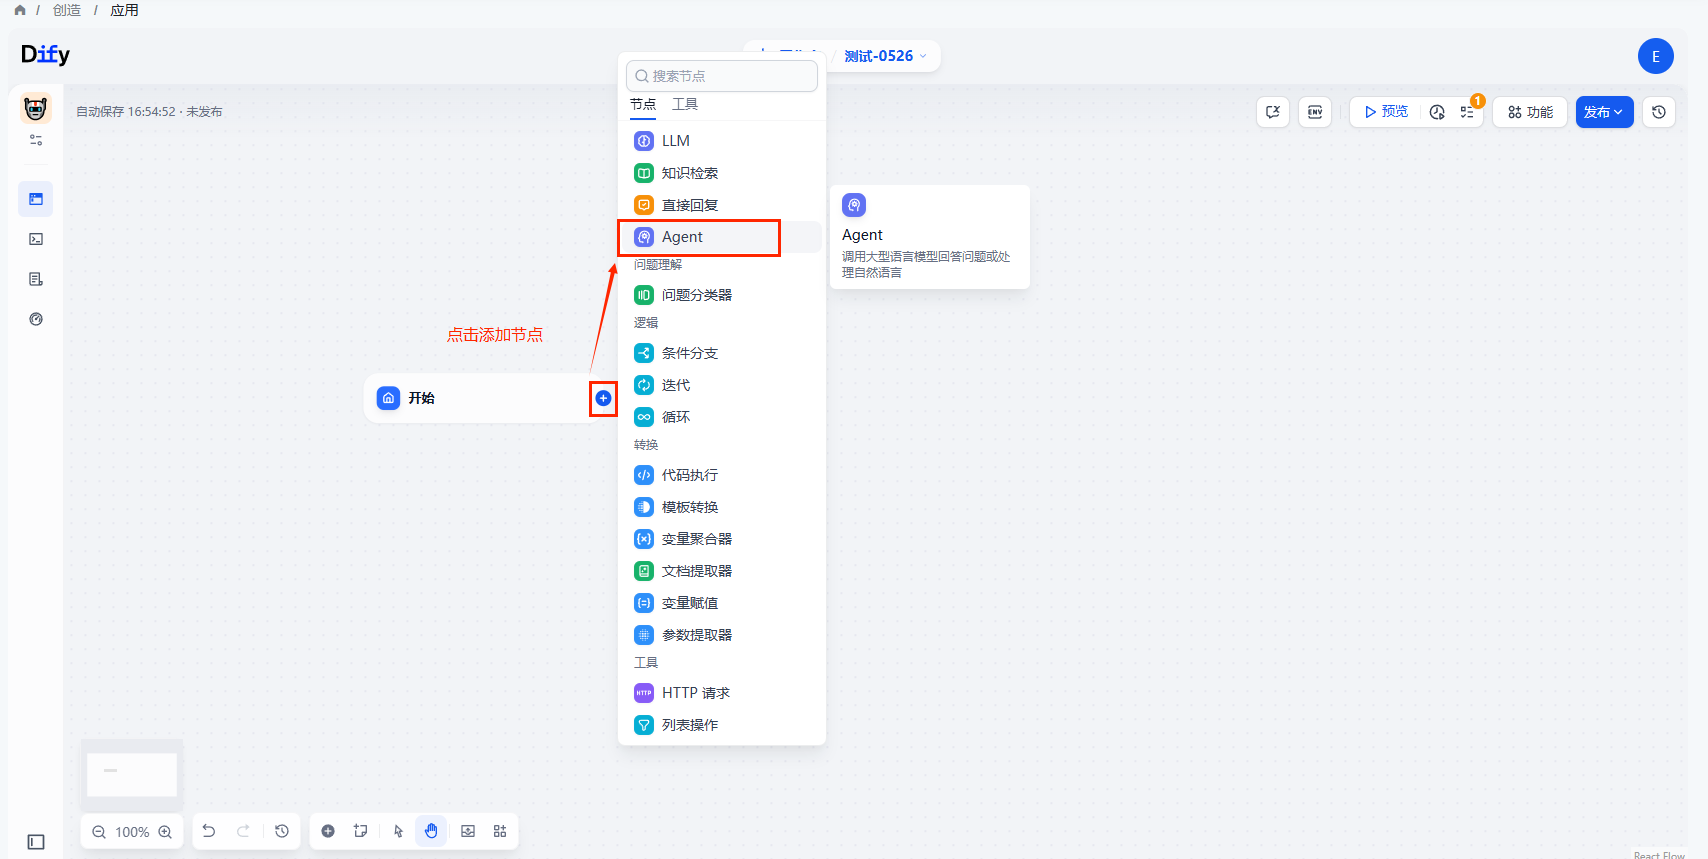Switch to pointer selection mode
The height and width of the screenshot is (859, 1708).
tap(398, 831)
